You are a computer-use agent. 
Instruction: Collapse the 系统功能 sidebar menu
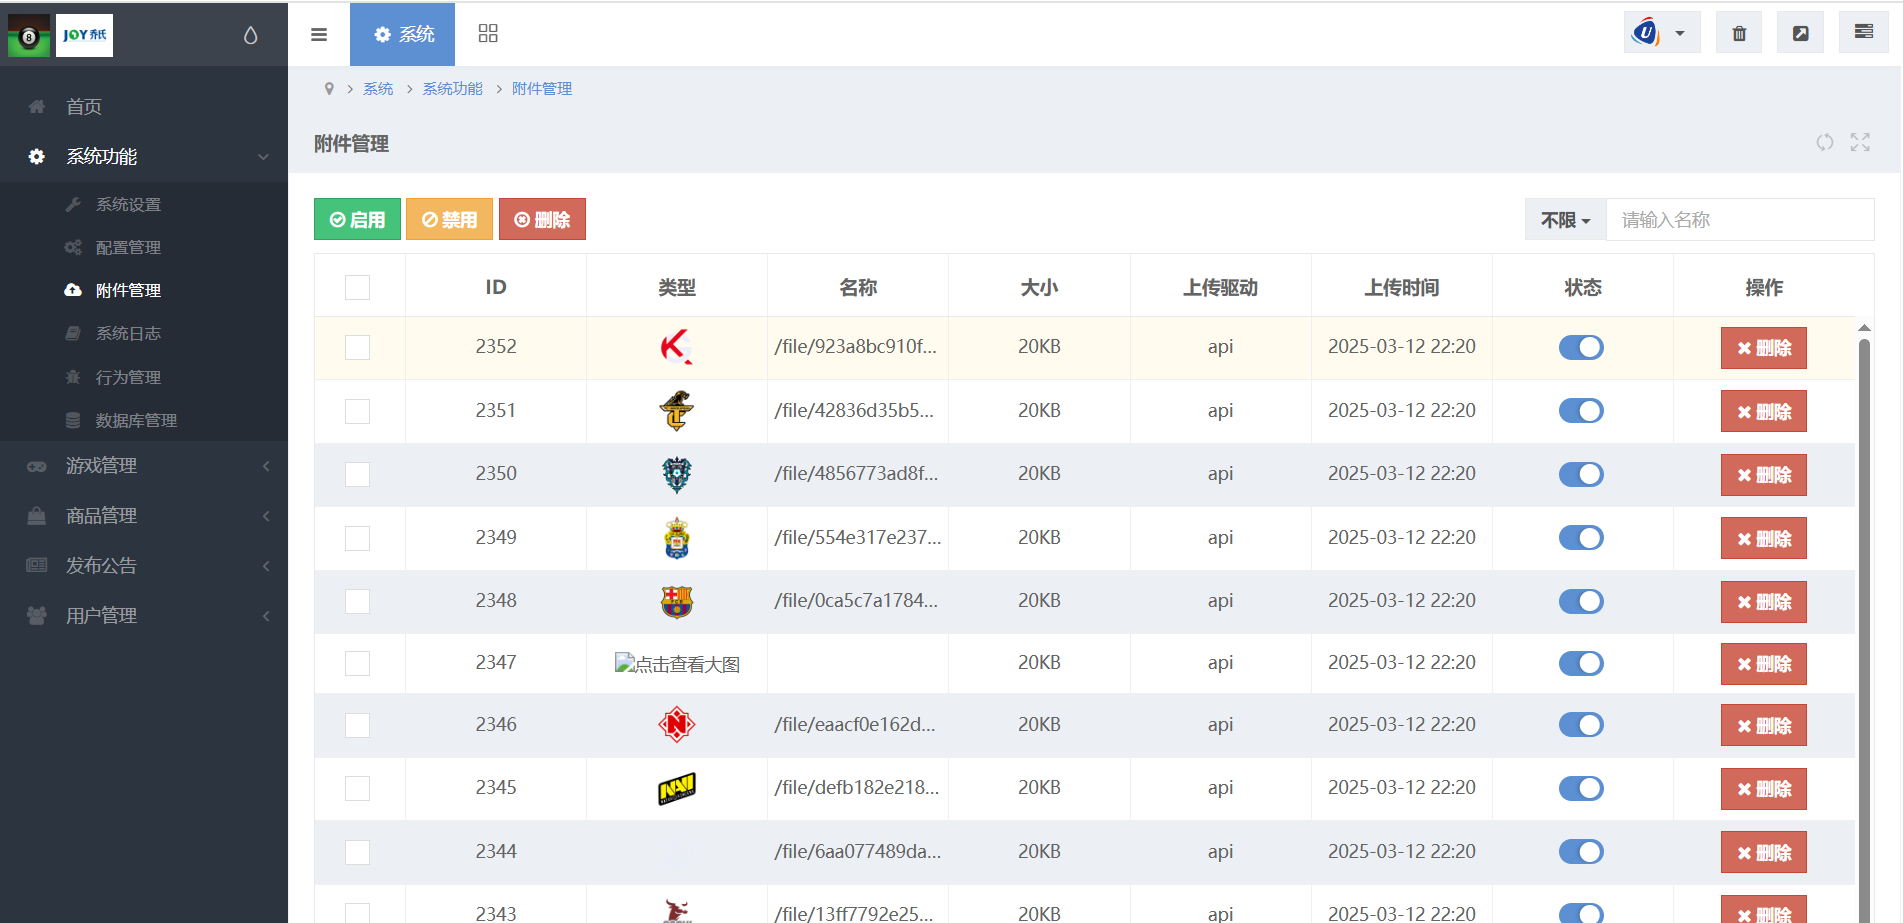(144, 156)
